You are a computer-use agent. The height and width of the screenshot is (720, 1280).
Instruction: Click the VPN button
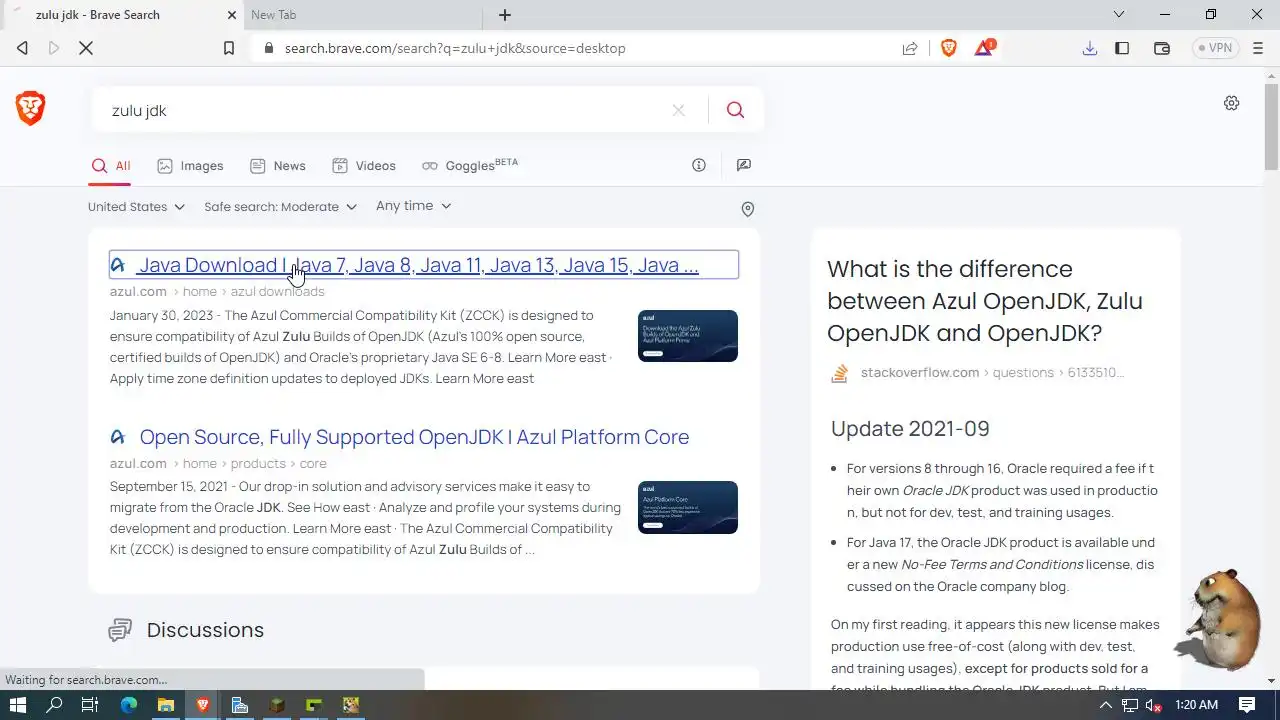pyautogui.click(x=1215, y=48)
